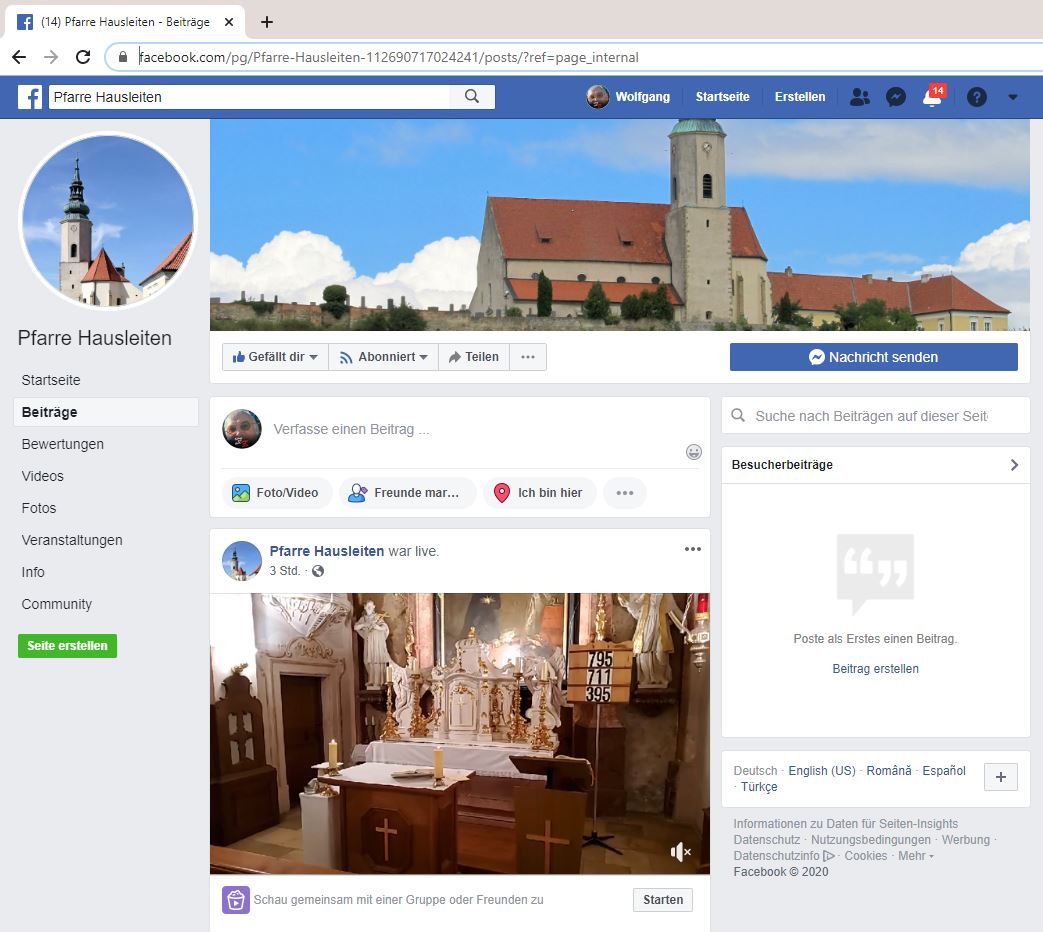The width and height of the screenshot is (1043, 932).
Task: Go to Startseite in the top header
Action: pyautogui.click(x=722, y=97)
